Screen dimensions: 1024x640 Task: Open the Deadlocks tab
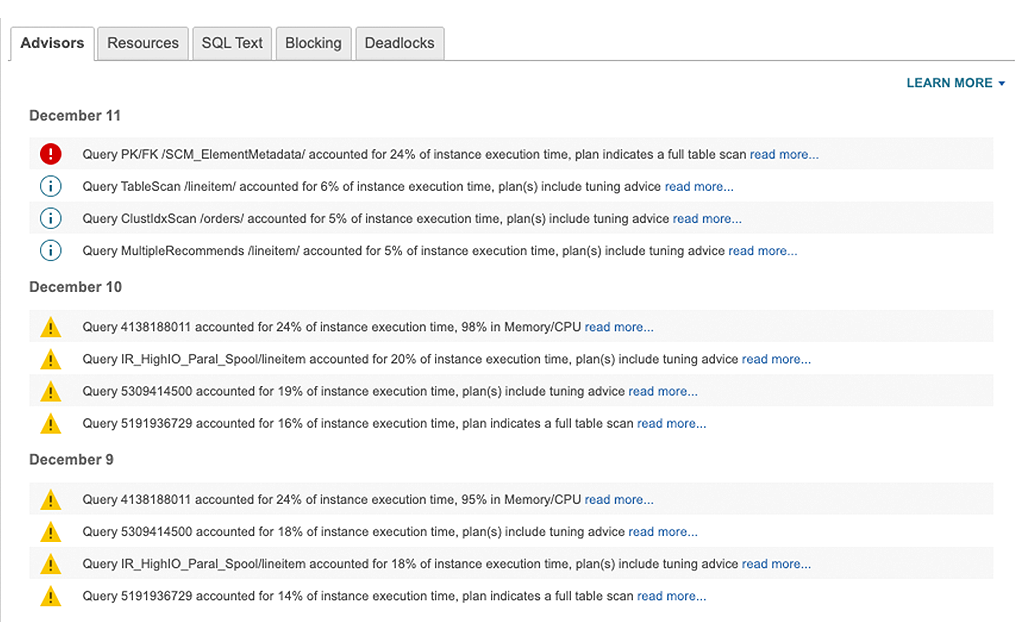point(399,43)
